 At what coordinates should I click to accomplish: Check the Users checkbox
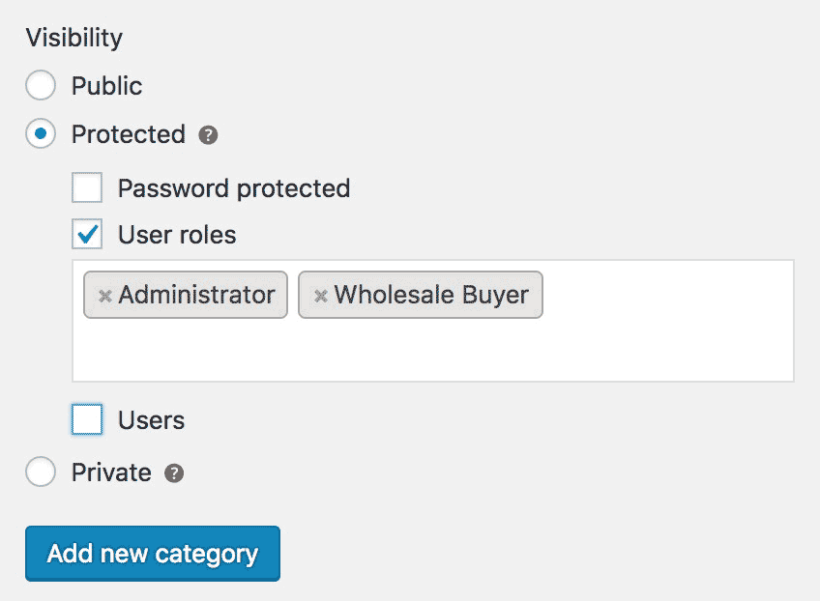87,420
